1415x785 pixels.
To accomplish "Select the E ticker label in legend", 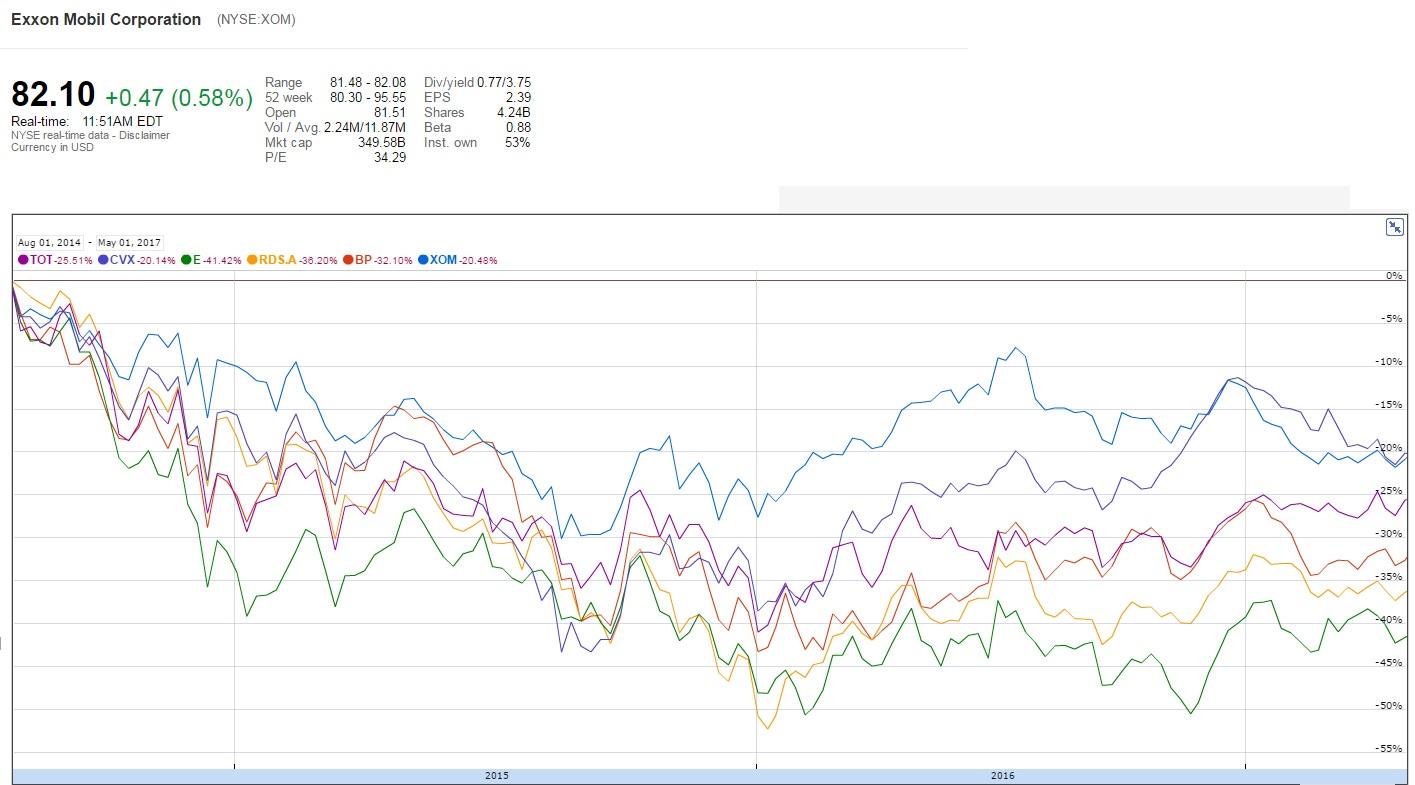I will [x=197, y=260].
